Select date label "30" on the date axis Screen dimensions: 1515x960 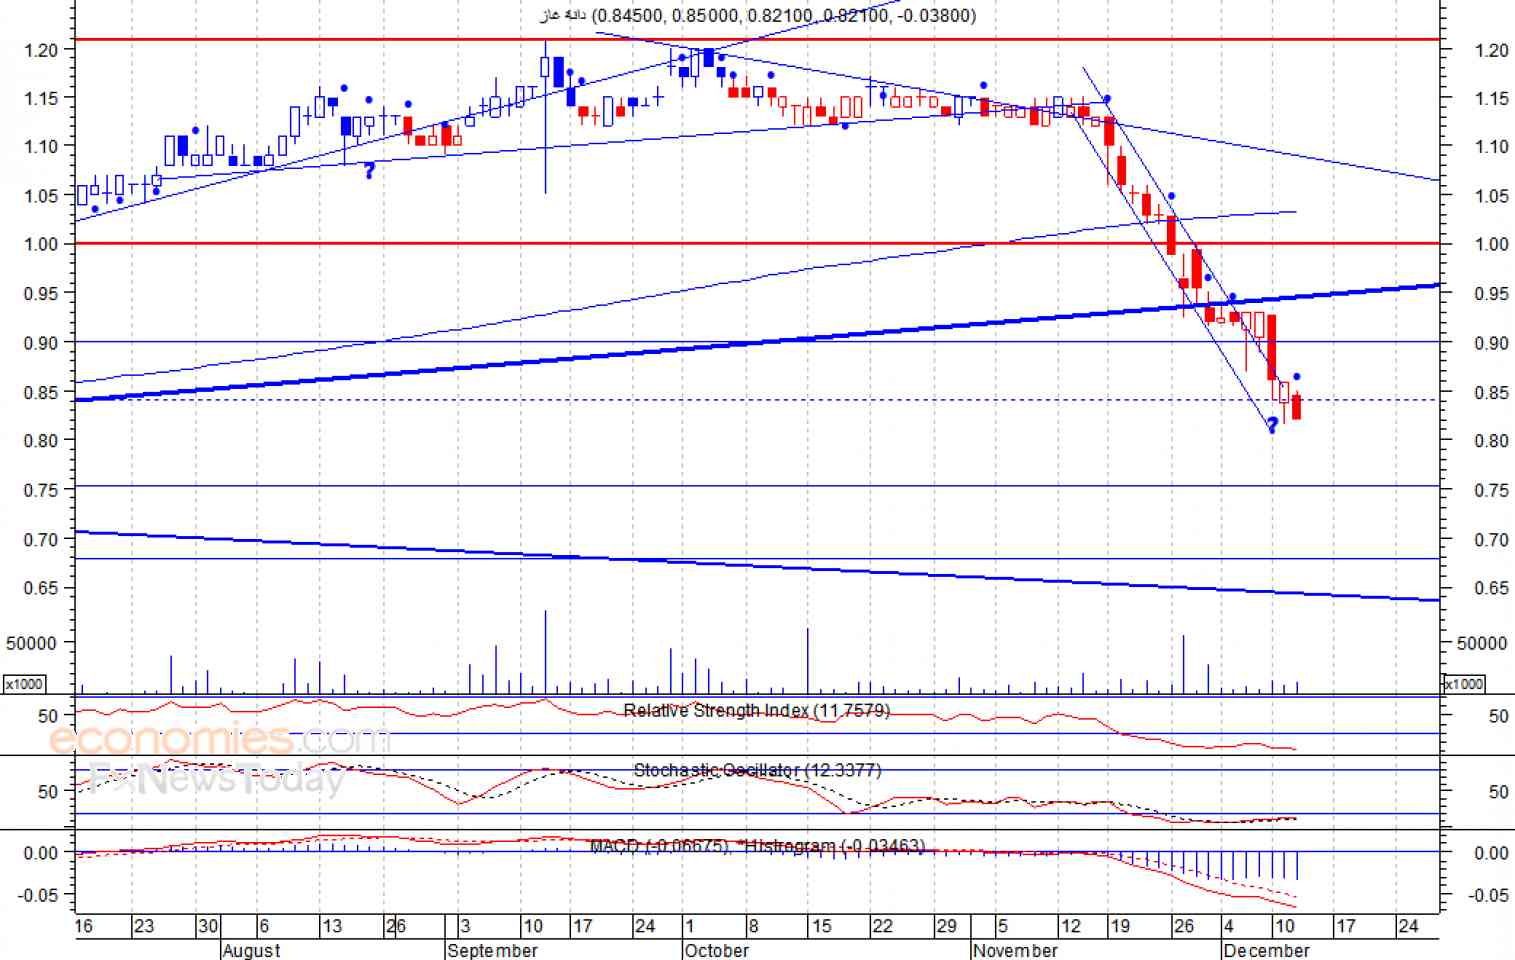(x=208, y=926)
